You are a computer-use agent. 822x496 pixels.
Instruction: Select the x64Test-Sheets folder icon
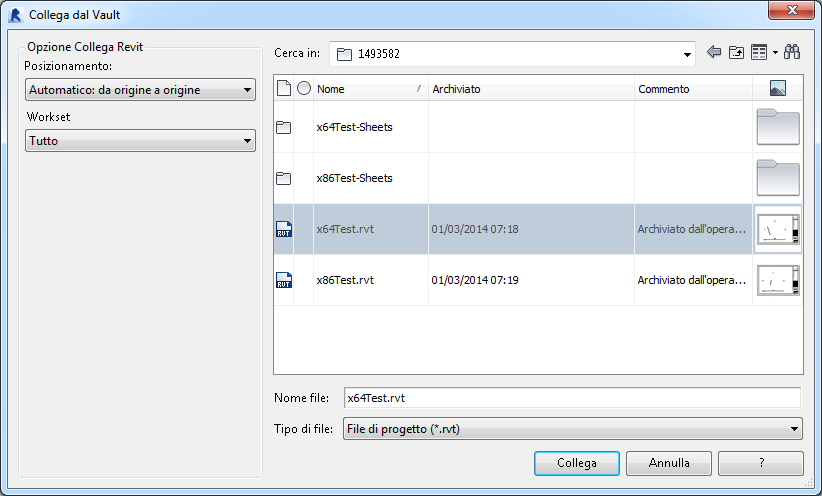[x=284, y=127]
